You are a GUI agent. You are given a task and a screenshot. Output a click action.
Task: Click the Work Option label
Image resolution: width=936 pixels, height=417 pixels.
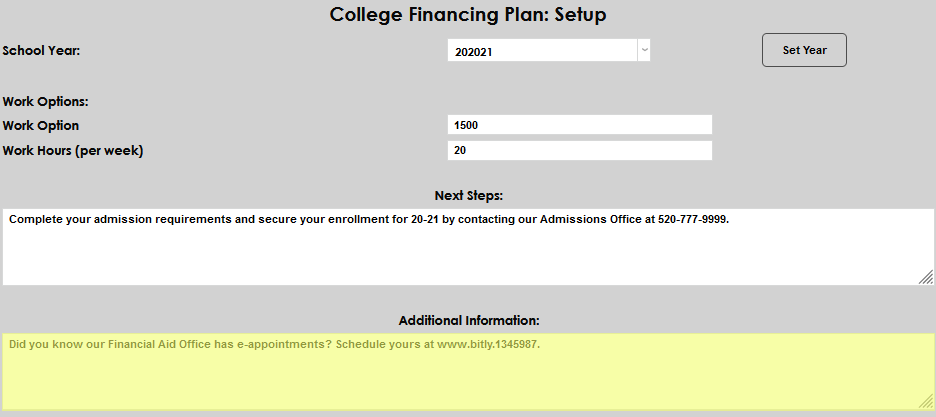(41, 126)
